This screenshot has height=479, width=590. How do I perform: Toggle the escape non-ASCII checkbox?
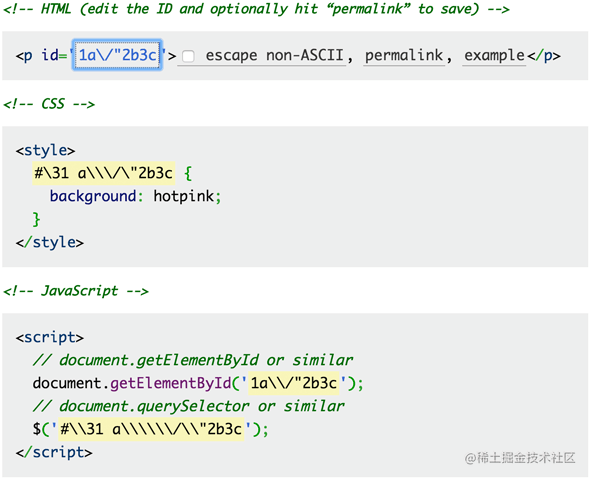[188, 56]
